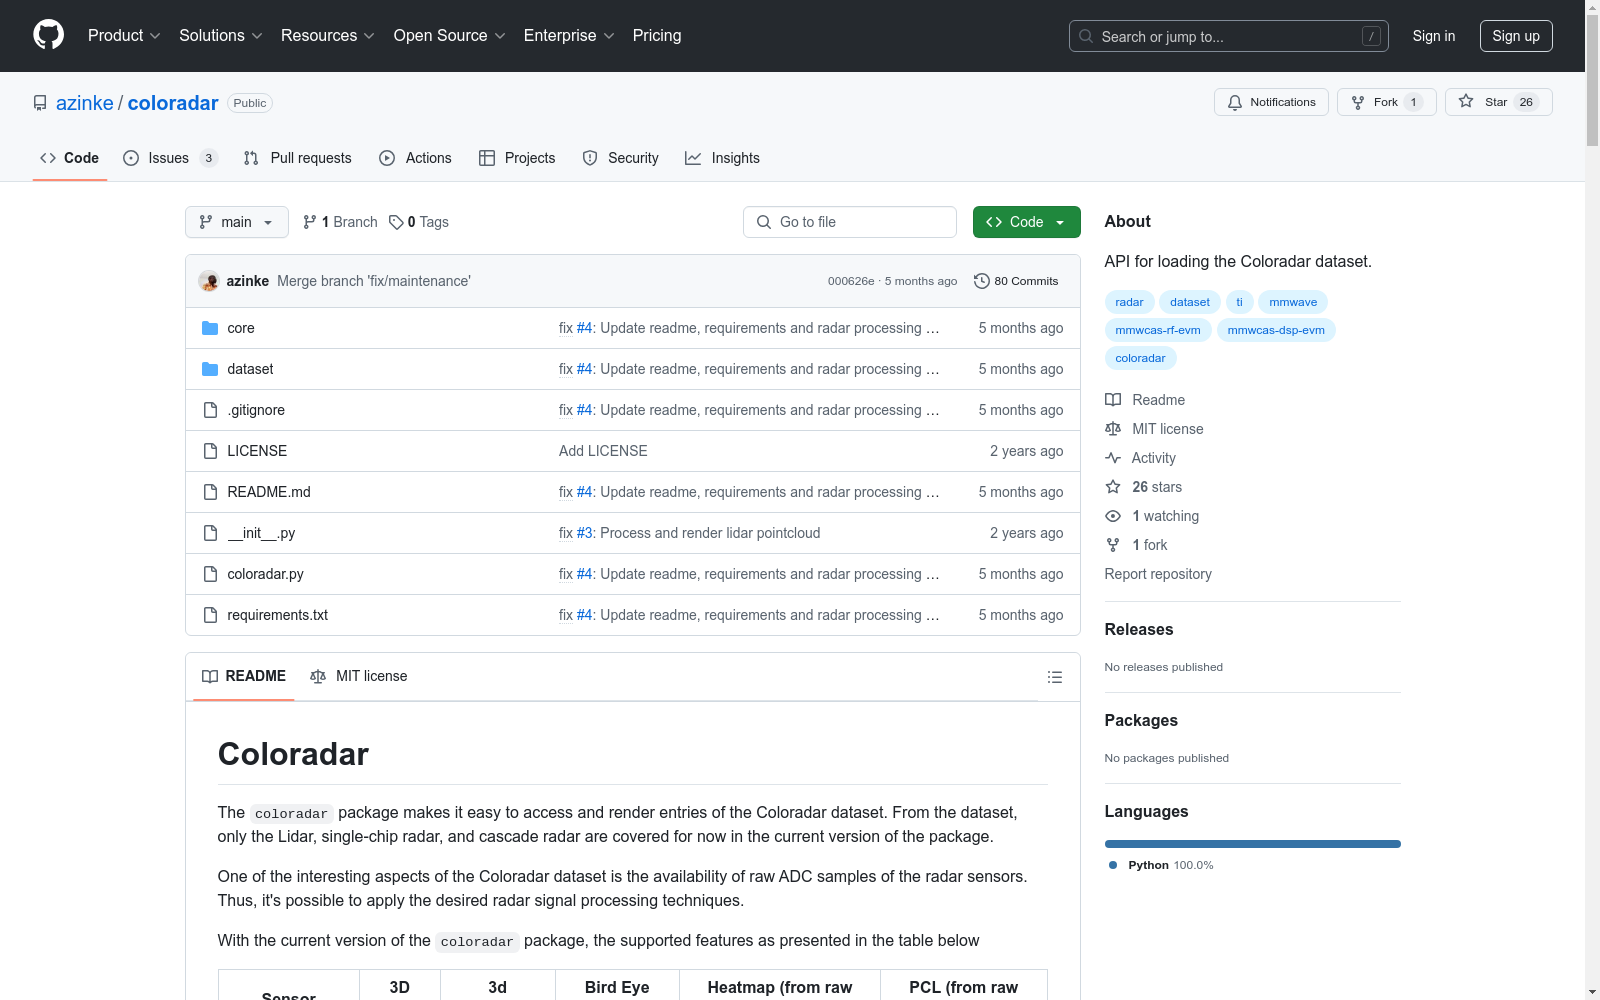The width and height of the screenshot is (1600, 1000).
Task: Click the Notifications bell button
Action: point(1271,102)
